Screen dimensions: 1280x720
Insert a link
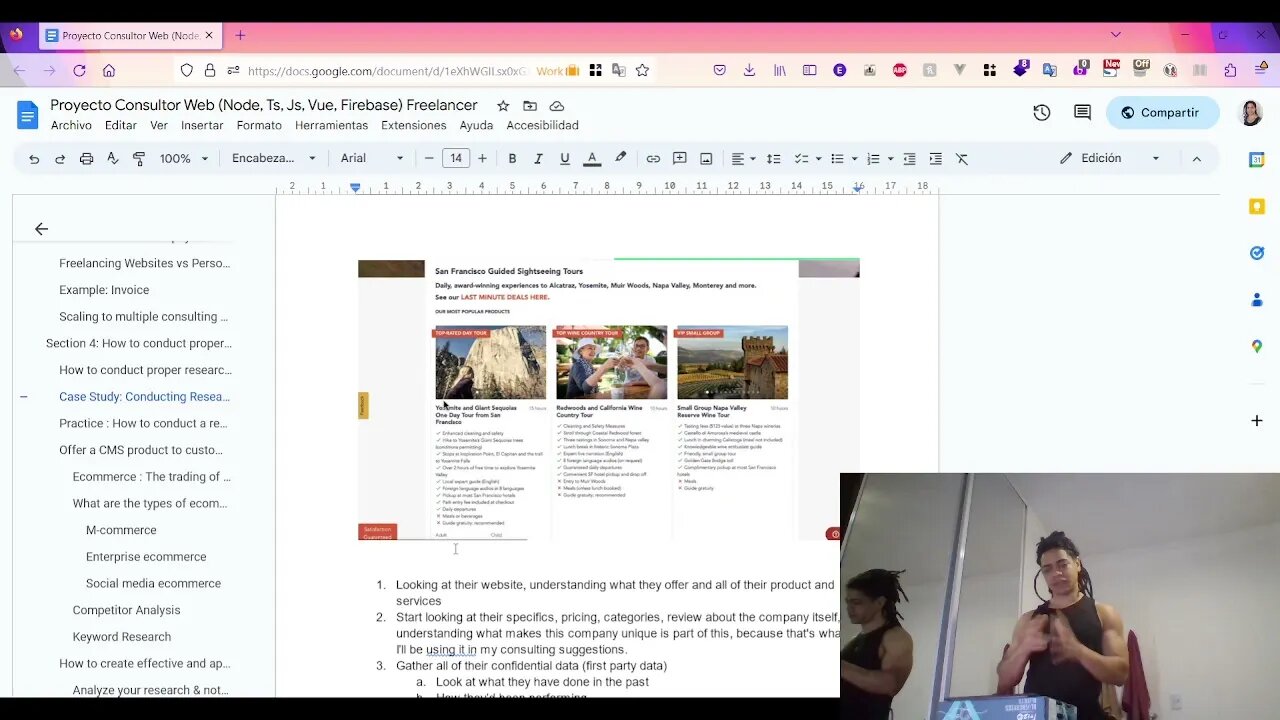[653, 159]
